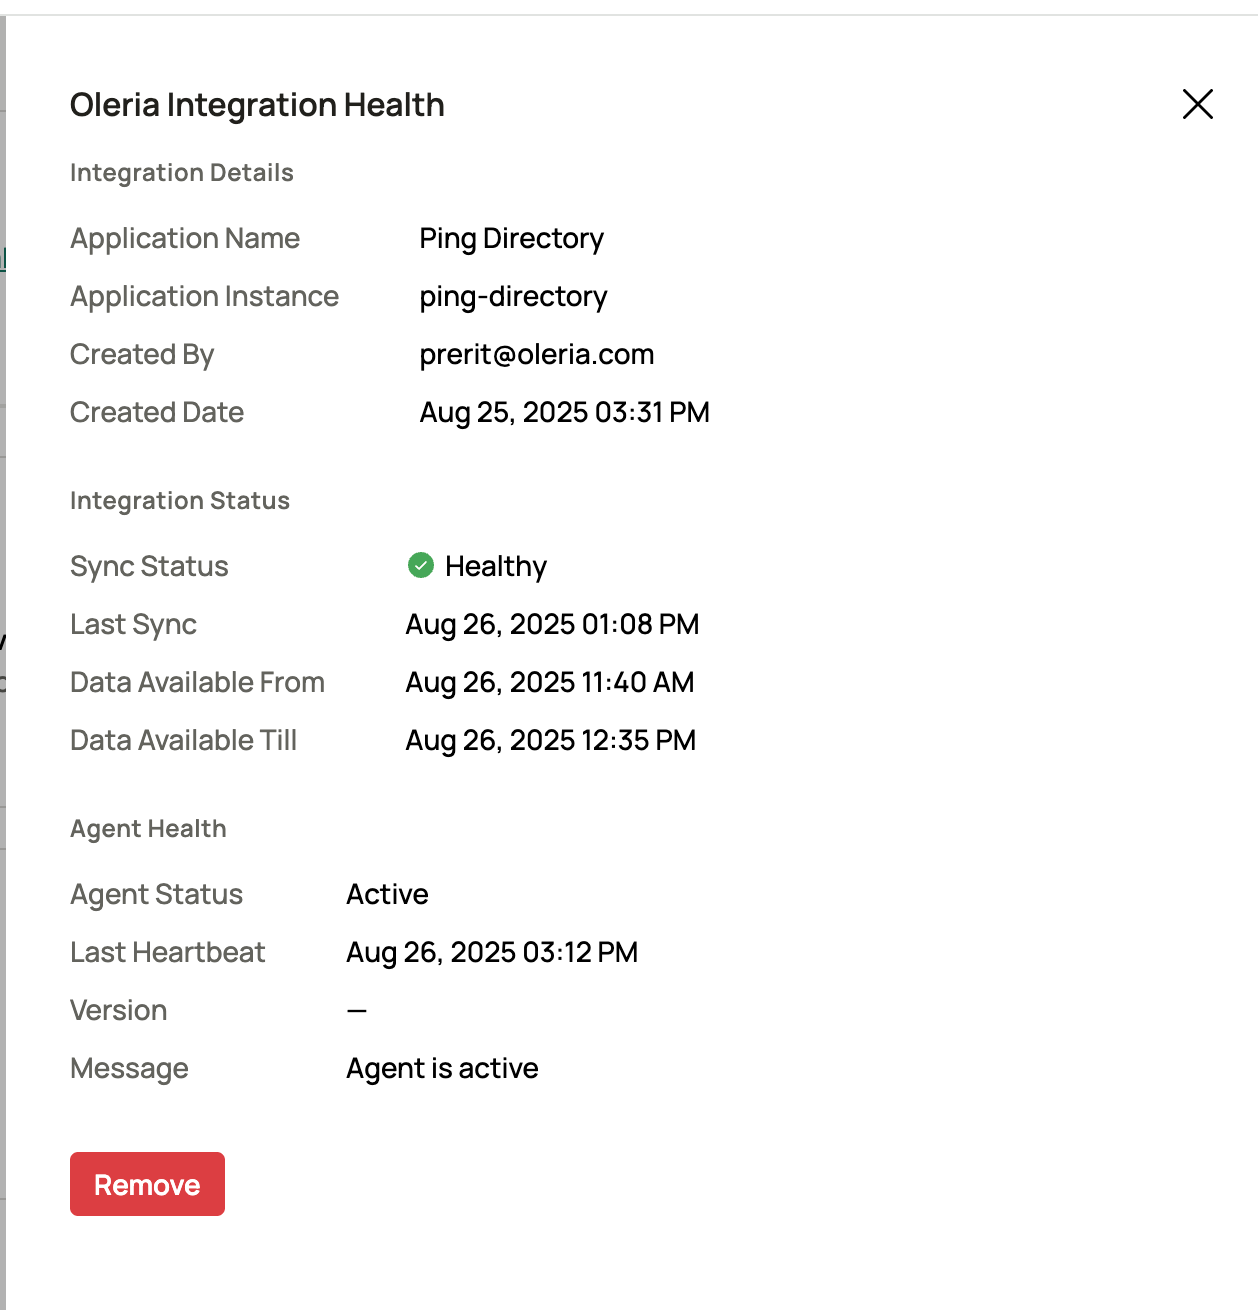Click the 'Last Sync' label

[133, 625]
